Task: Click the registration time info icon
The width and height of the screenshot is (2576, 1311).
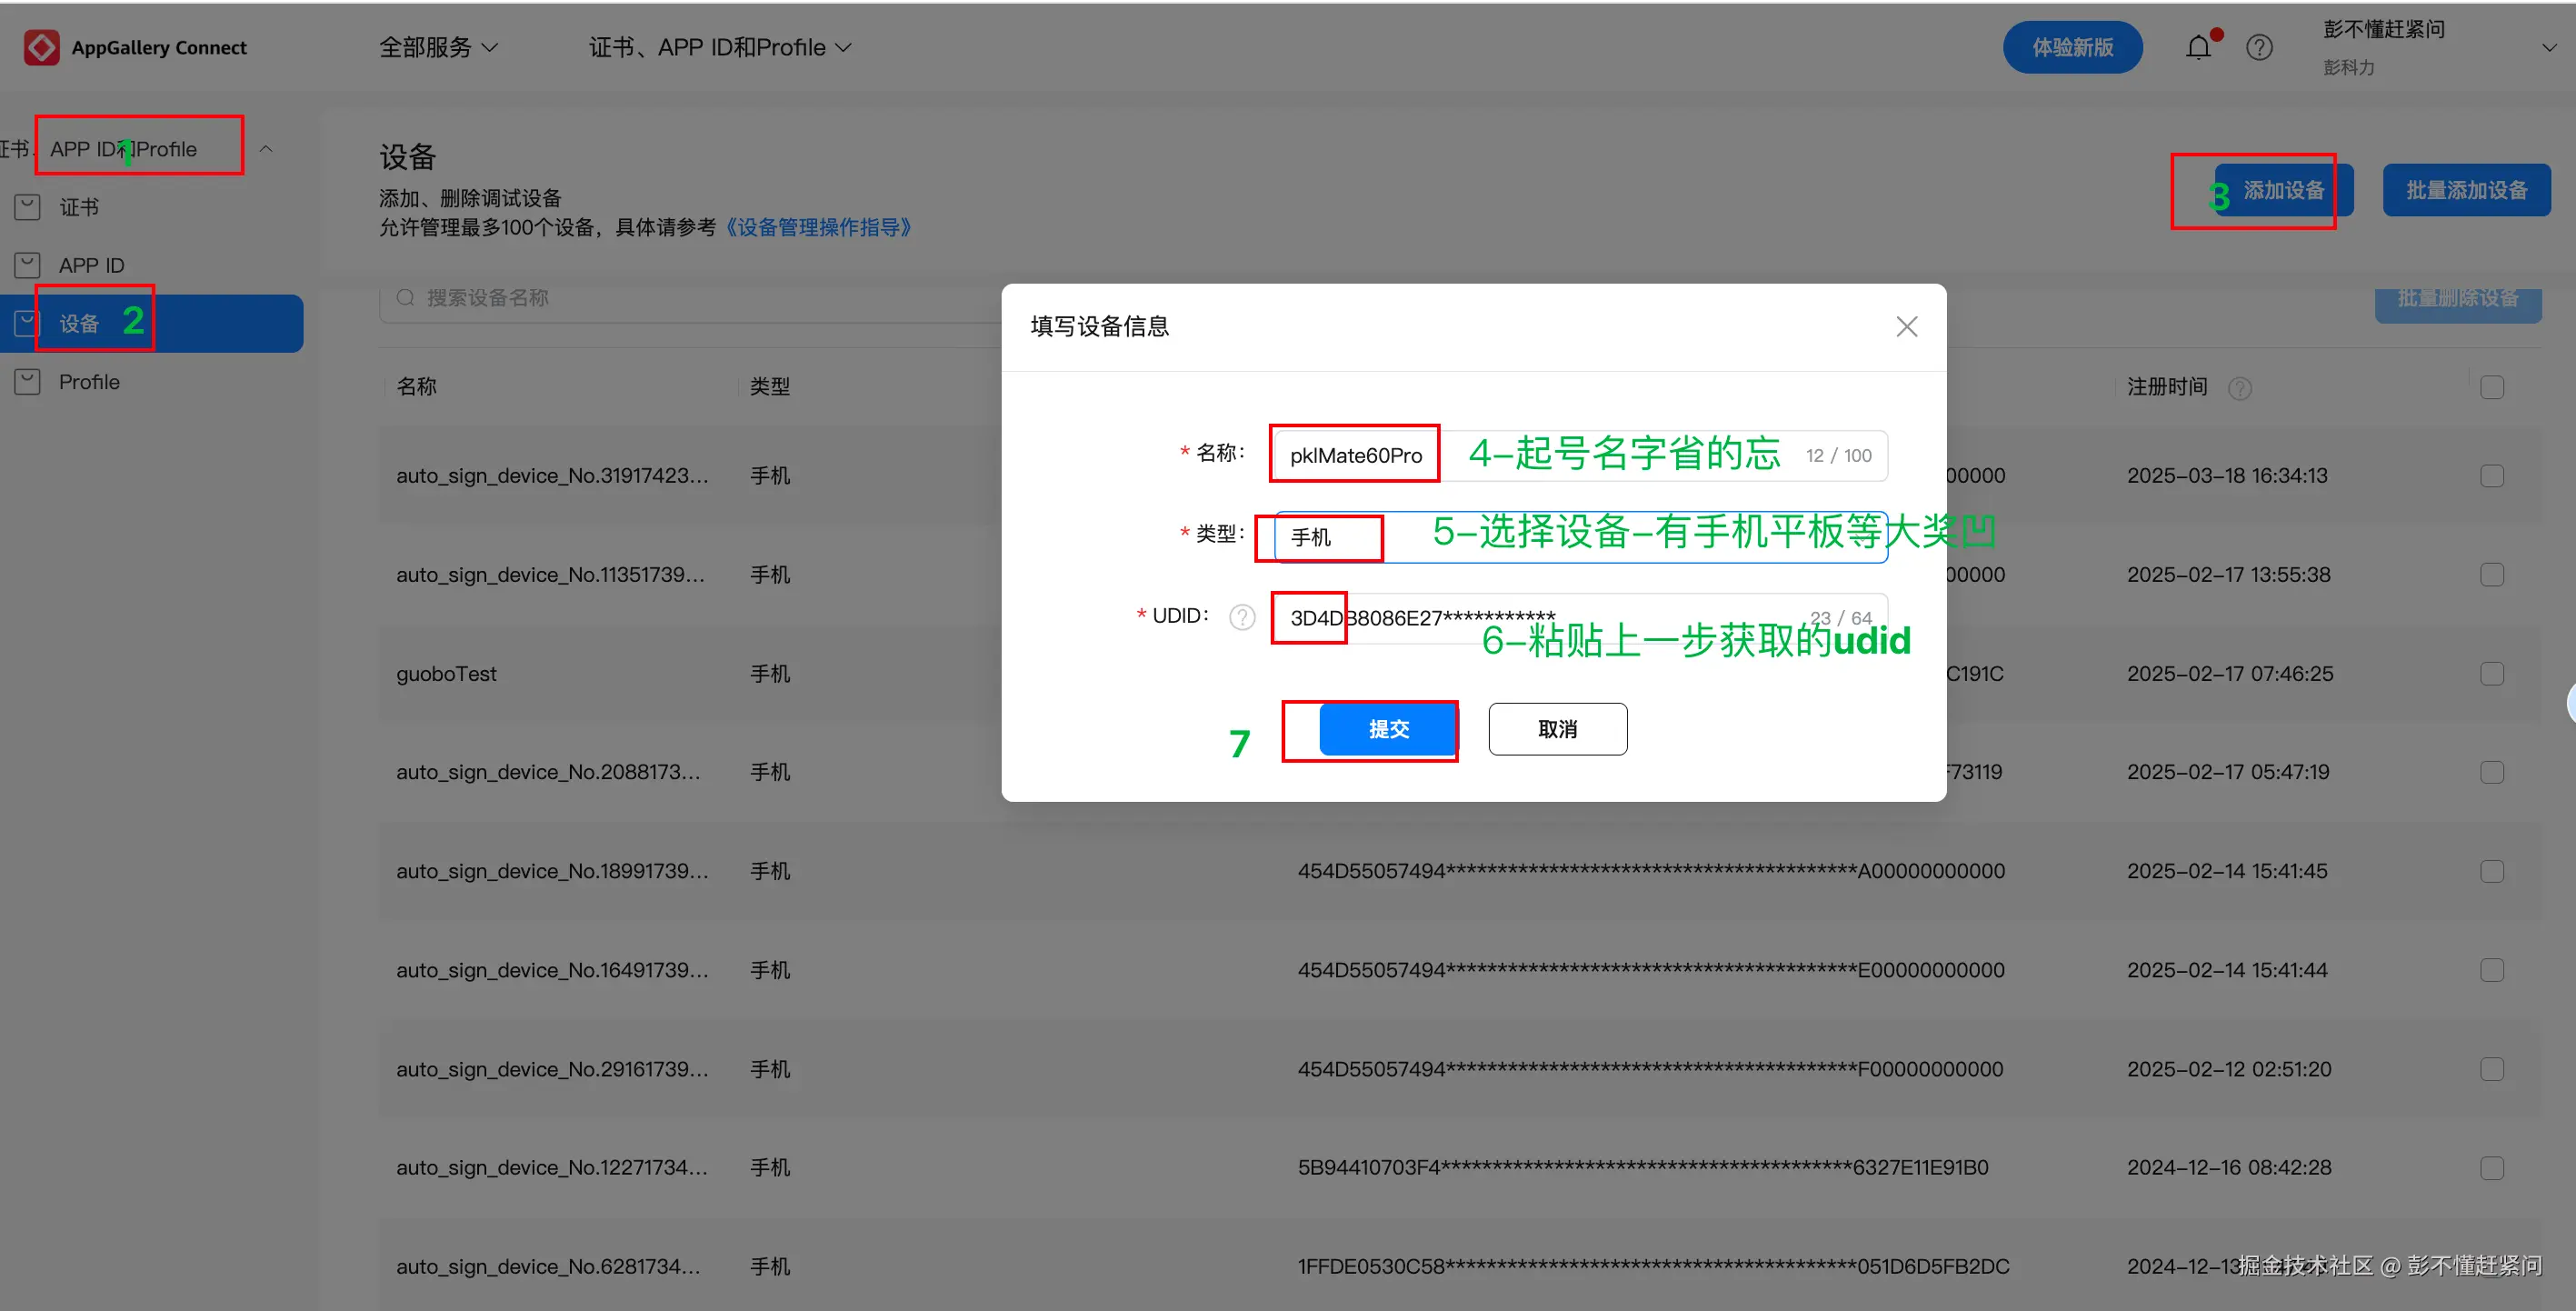Action: tap(2240, 388)
